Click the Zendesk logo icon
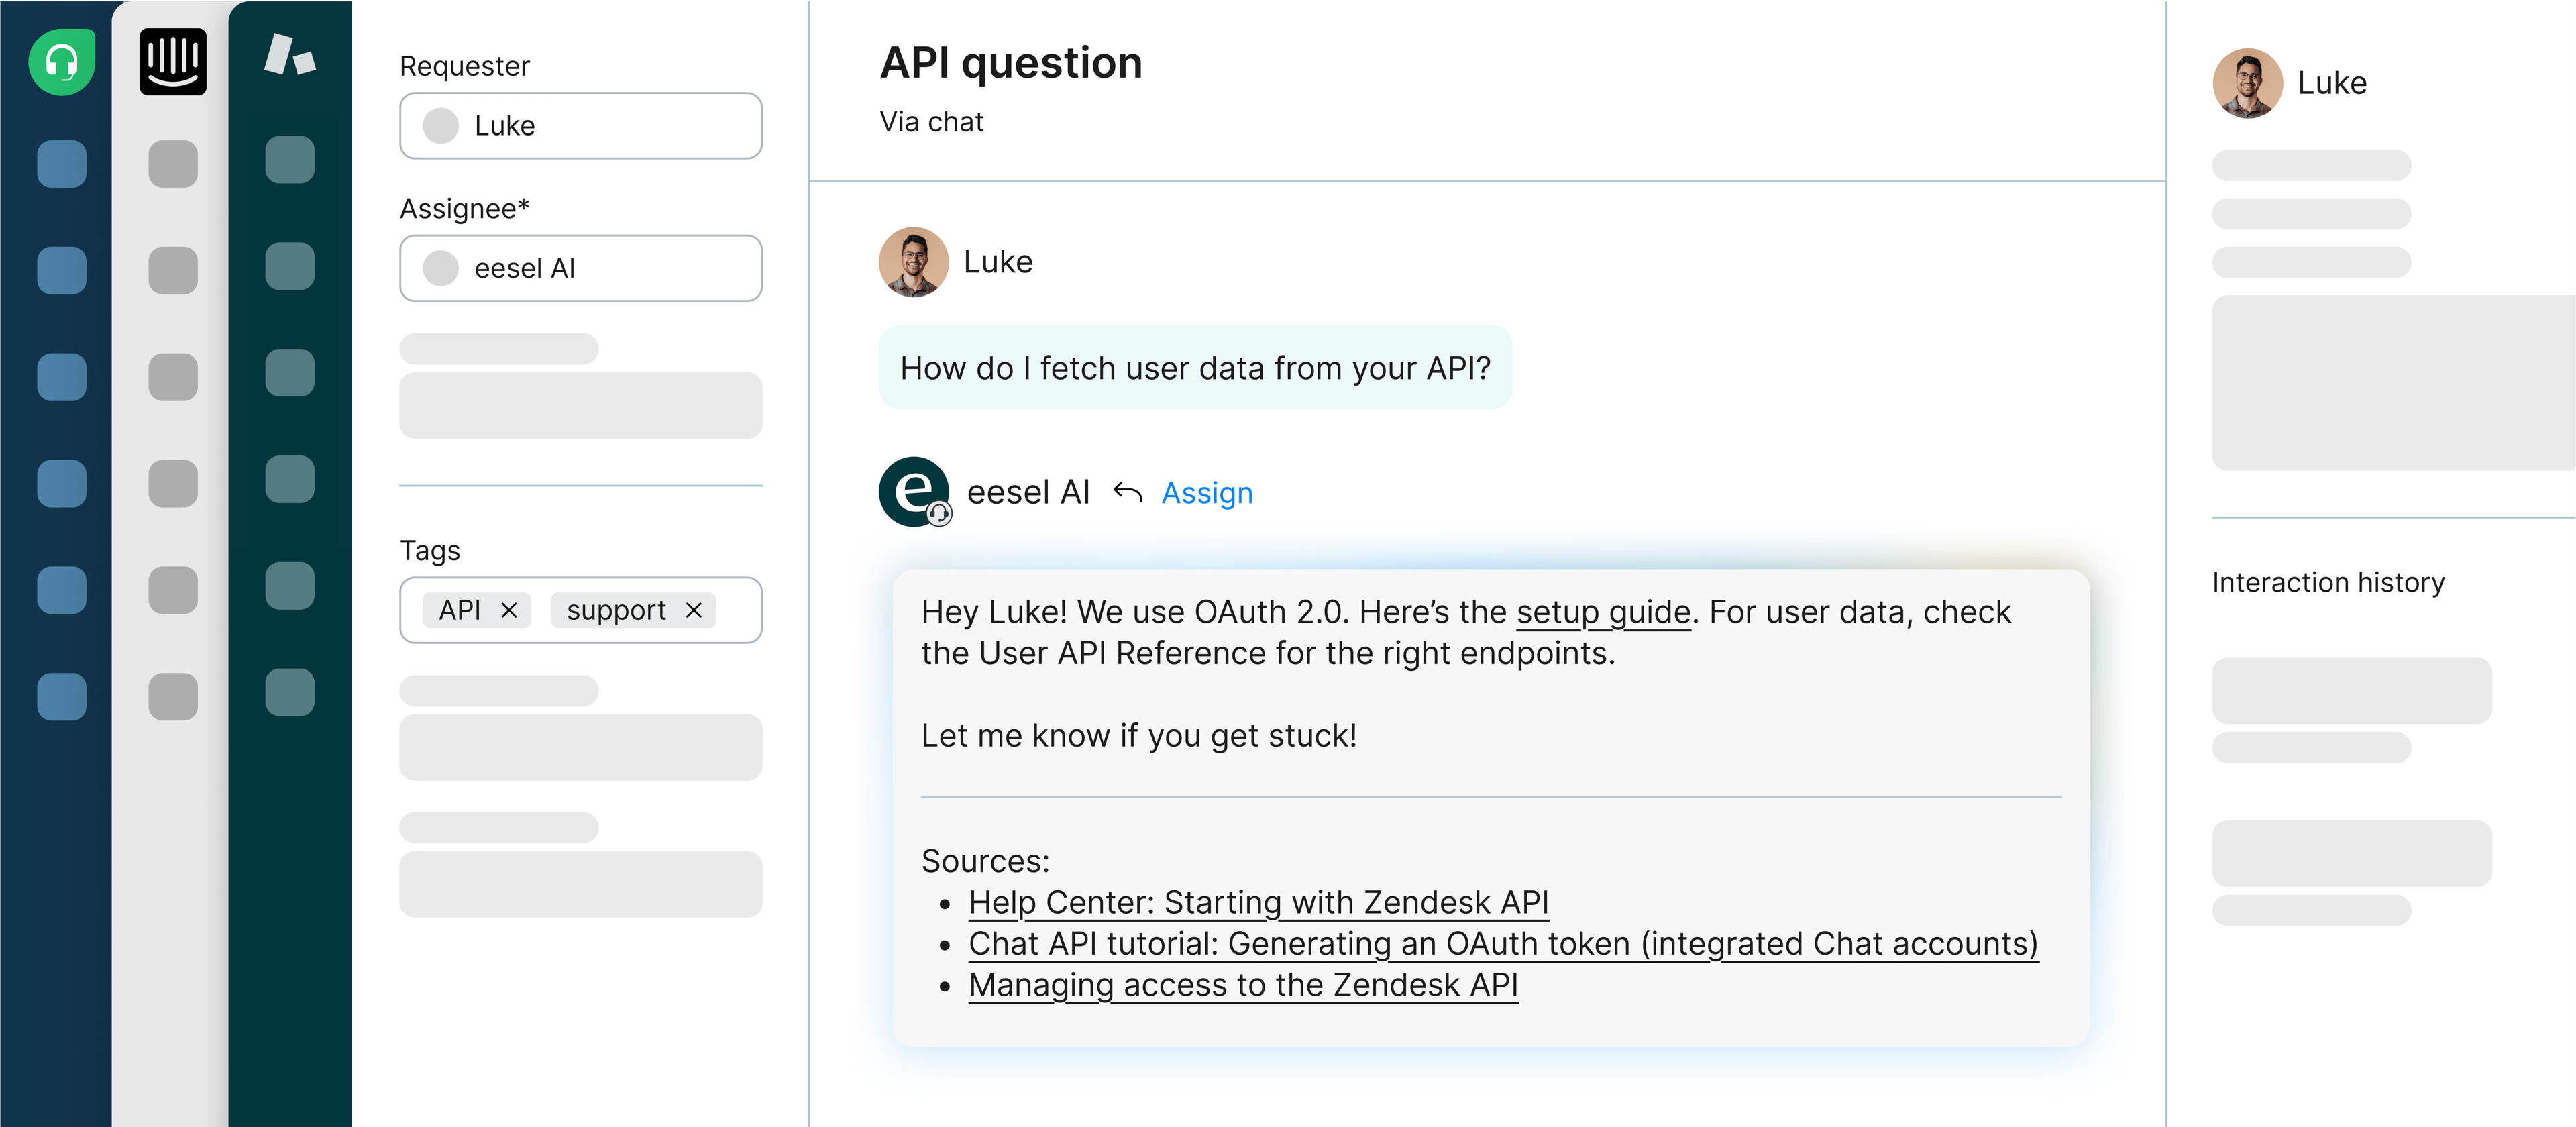The width and height of the screenshot is (2576, 1127). pos(290,55)
